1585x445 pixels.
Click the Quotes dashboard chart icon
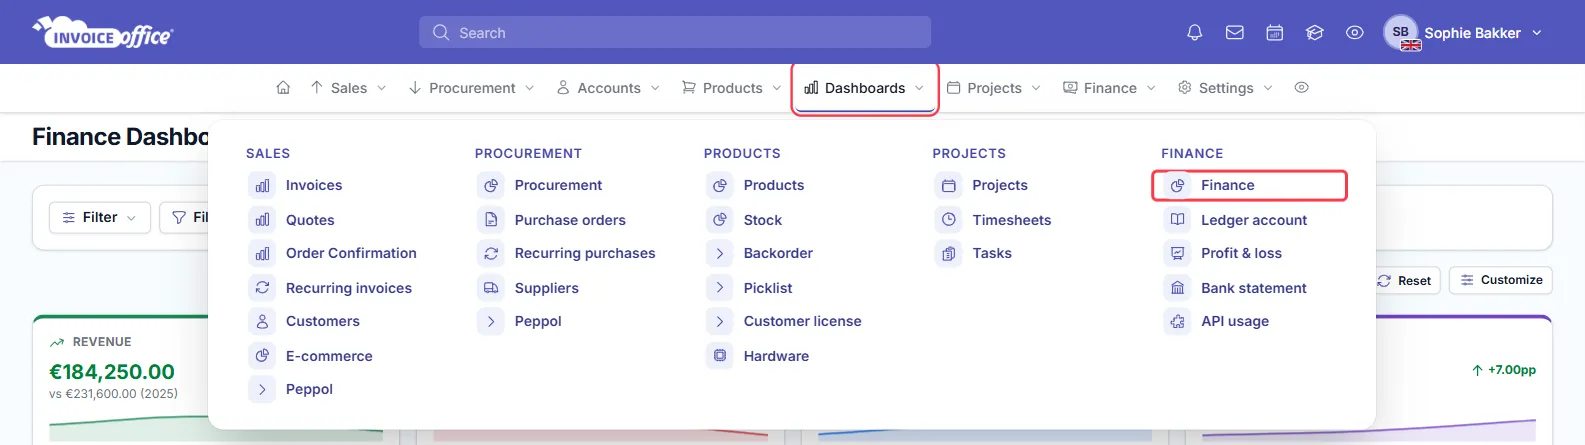click(x=262, y=220)
